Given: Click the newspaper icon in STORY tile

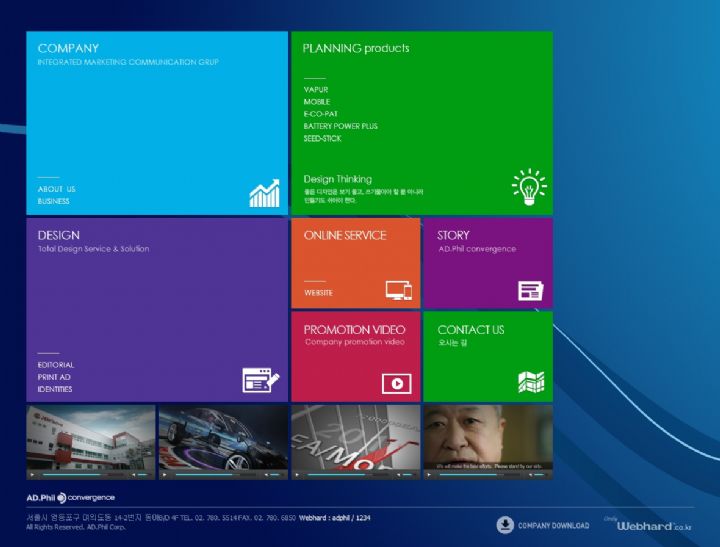Looking at the screenshot, I should (531, 291).
